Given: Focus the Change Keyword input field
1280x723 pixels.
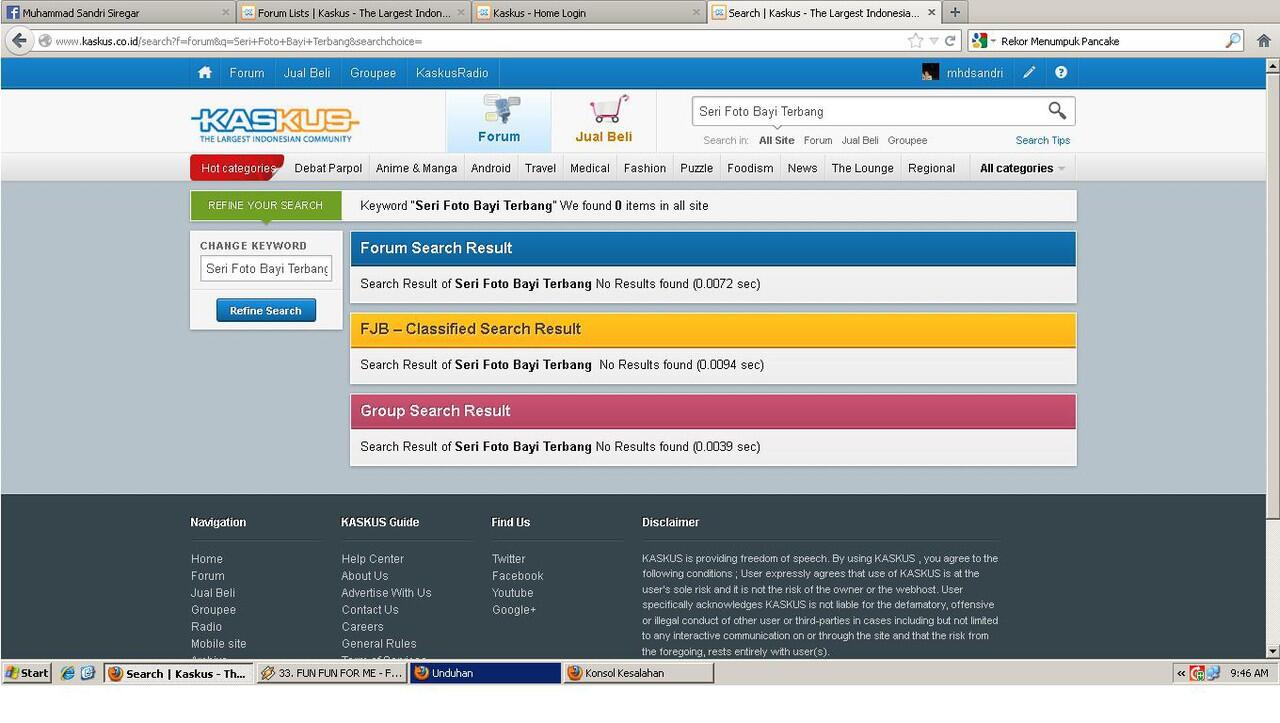Looking at the screenshot, I should click(x=266, y=269).
